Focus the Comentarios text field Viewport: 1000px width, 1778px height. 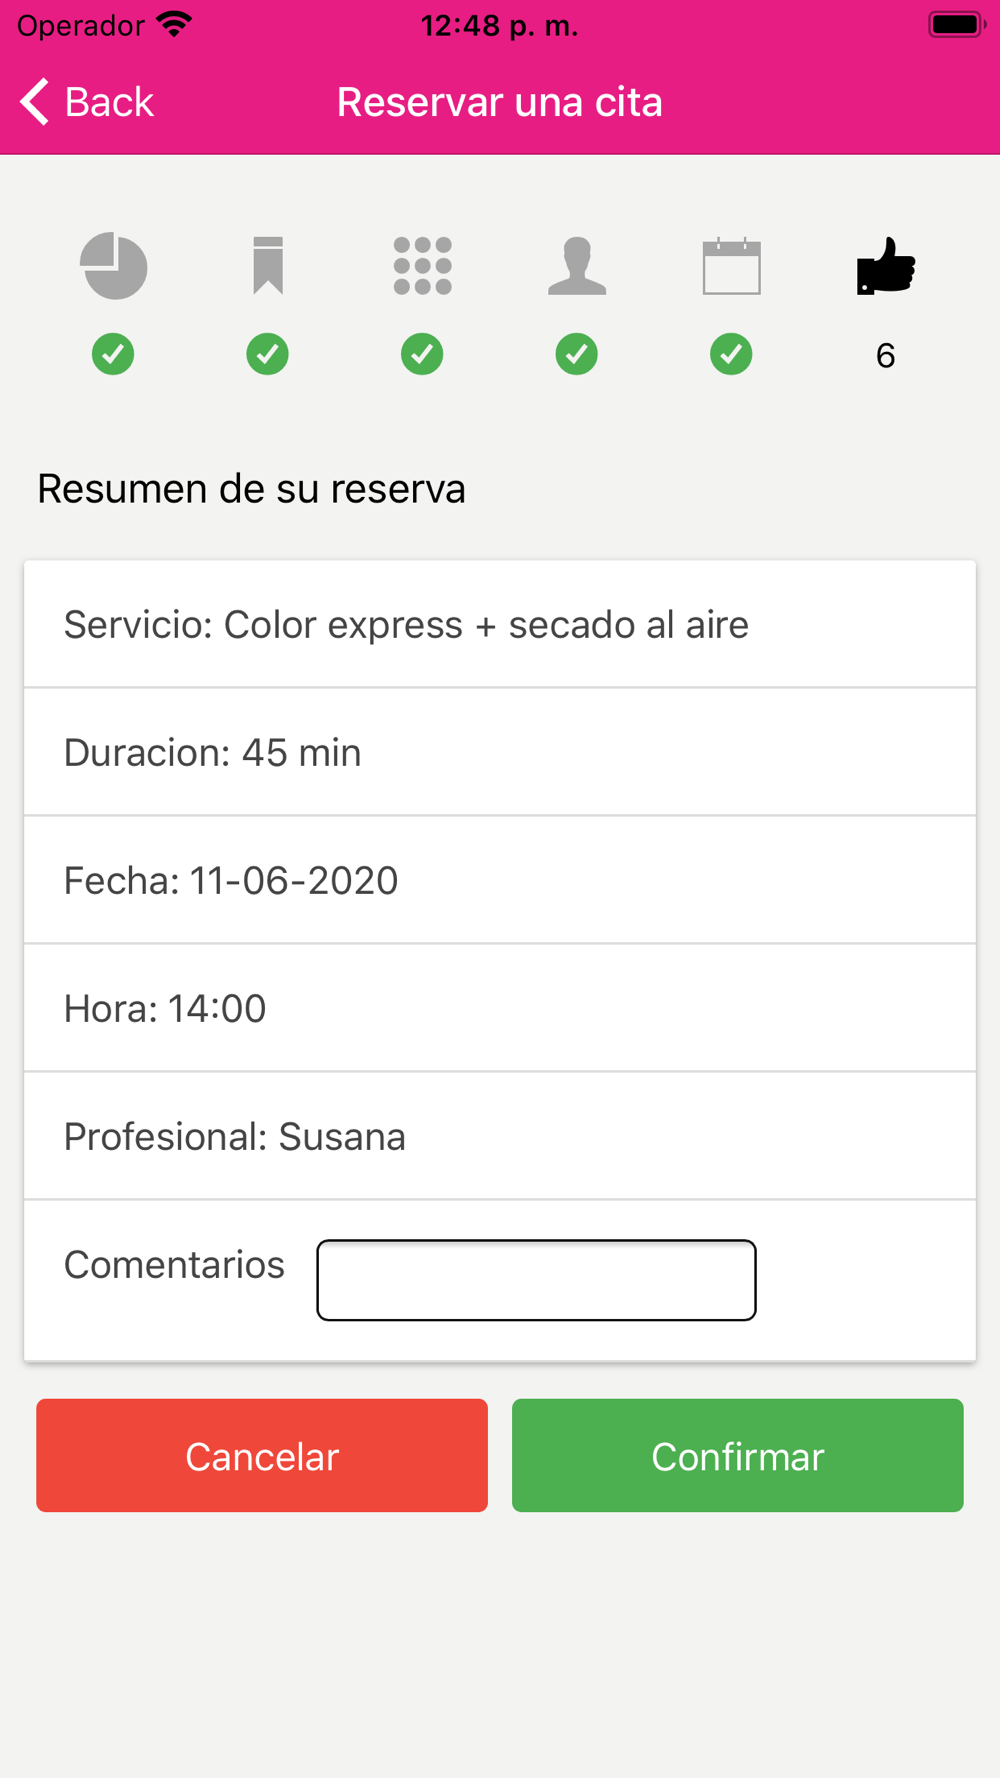[x=536, y=1280]
